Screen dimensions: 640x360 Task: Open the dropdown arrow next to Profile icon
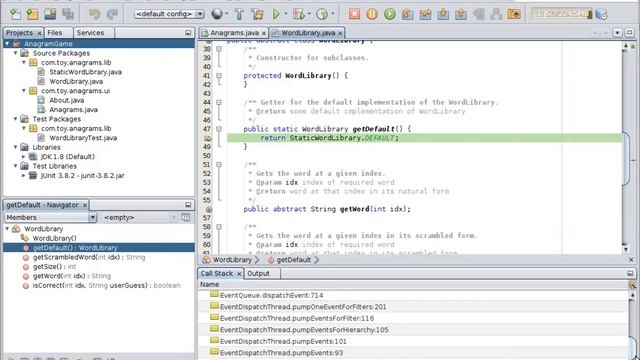click(x=333, y=14)
